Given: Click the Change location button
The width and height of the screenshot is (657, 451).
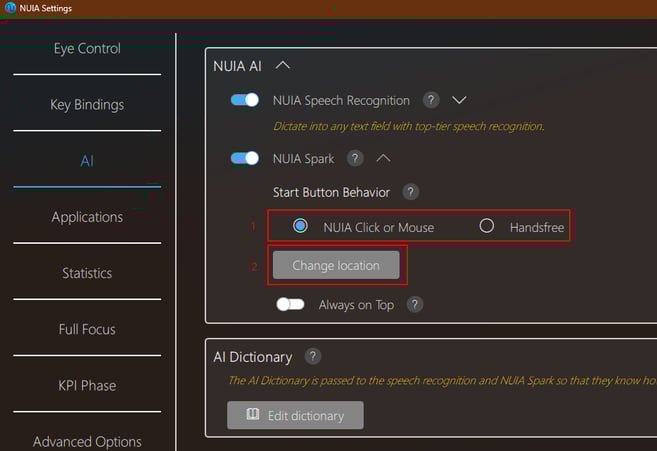Looking at the screenshot, I should 336,265.
